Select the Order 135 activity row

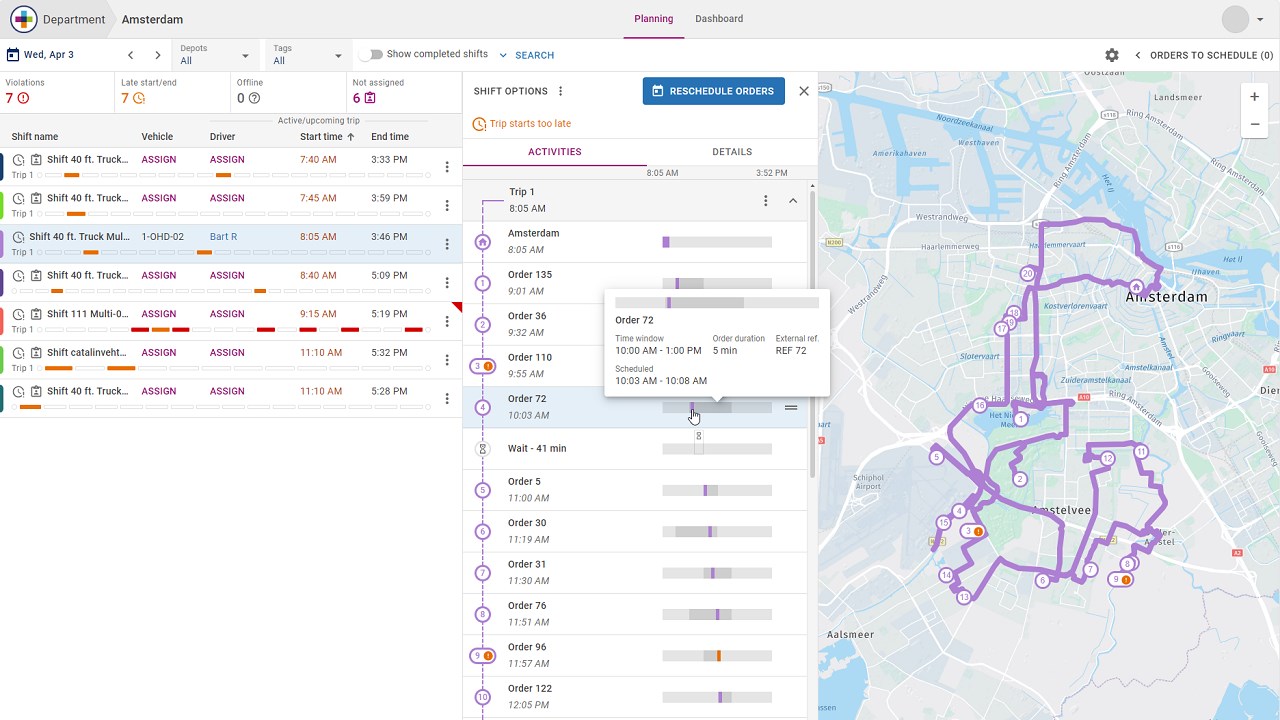pyautogui.click(x=635, y=283)
